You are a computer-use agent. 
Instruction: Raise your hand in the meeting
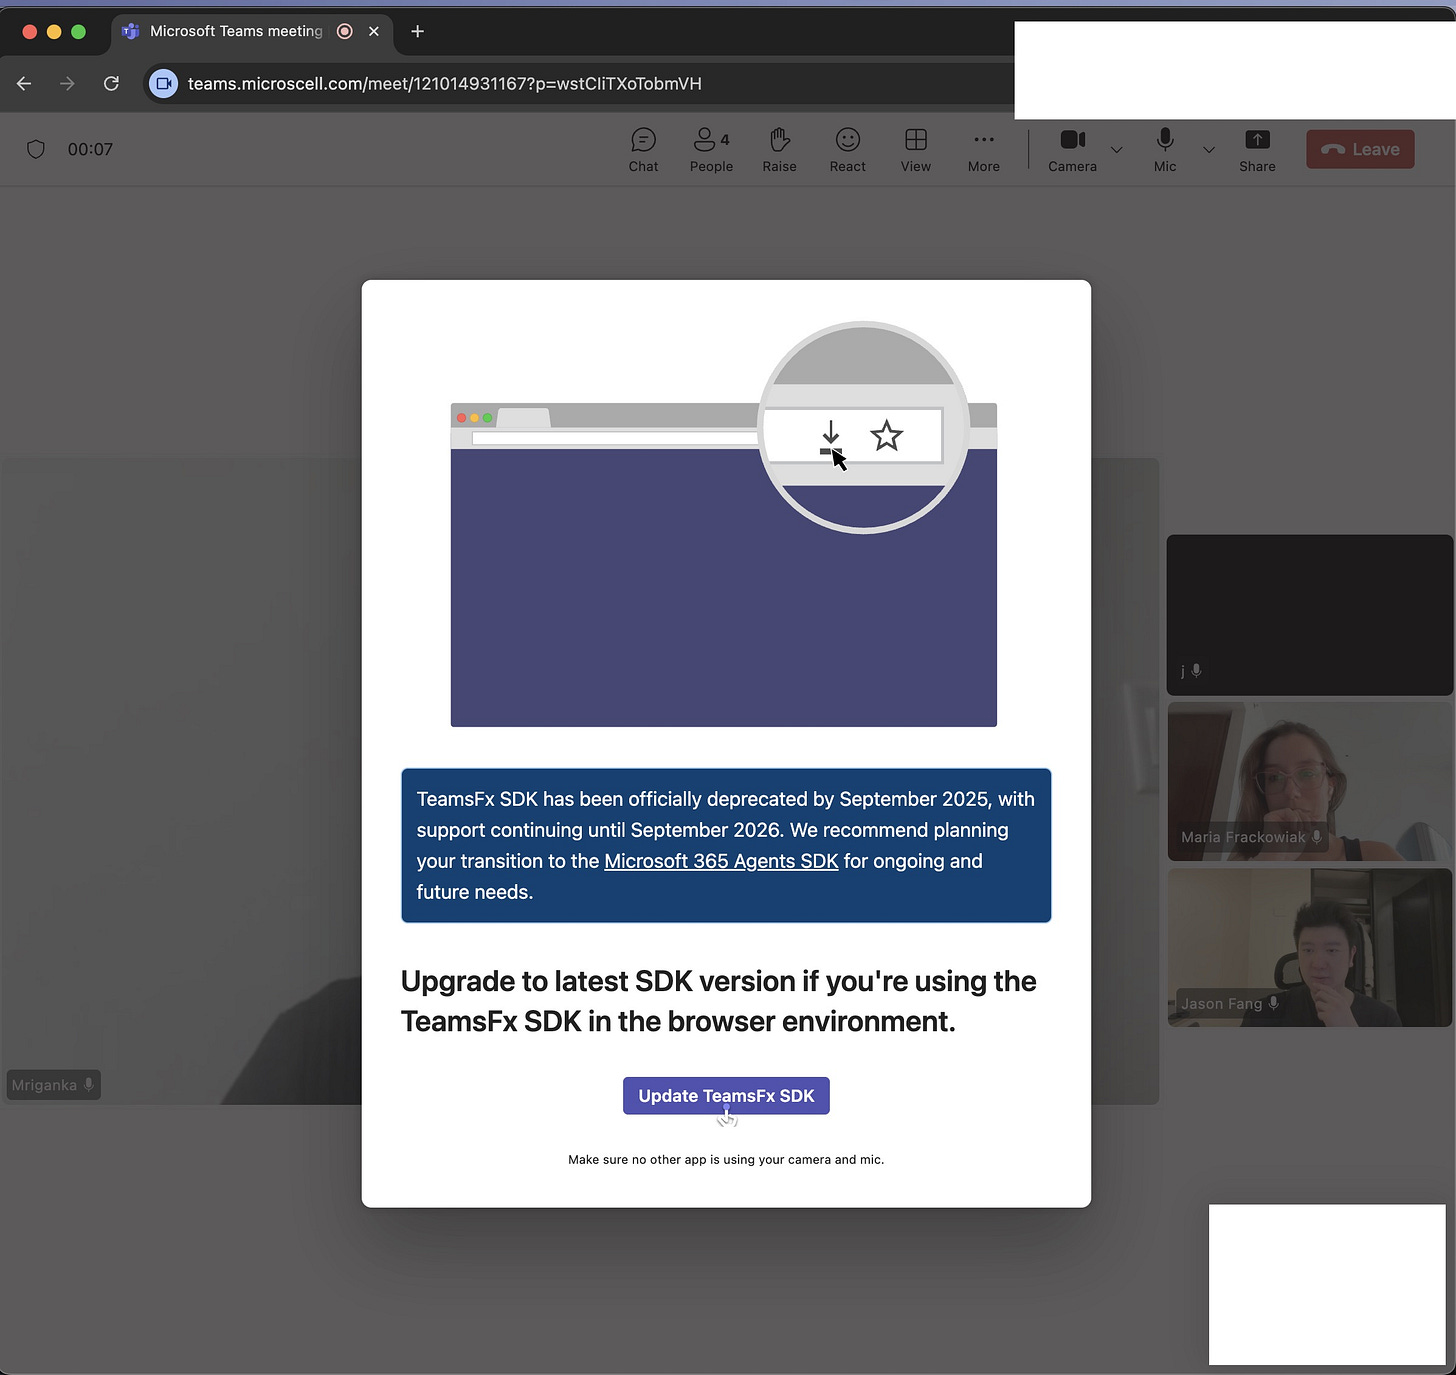tap(779, 150)
